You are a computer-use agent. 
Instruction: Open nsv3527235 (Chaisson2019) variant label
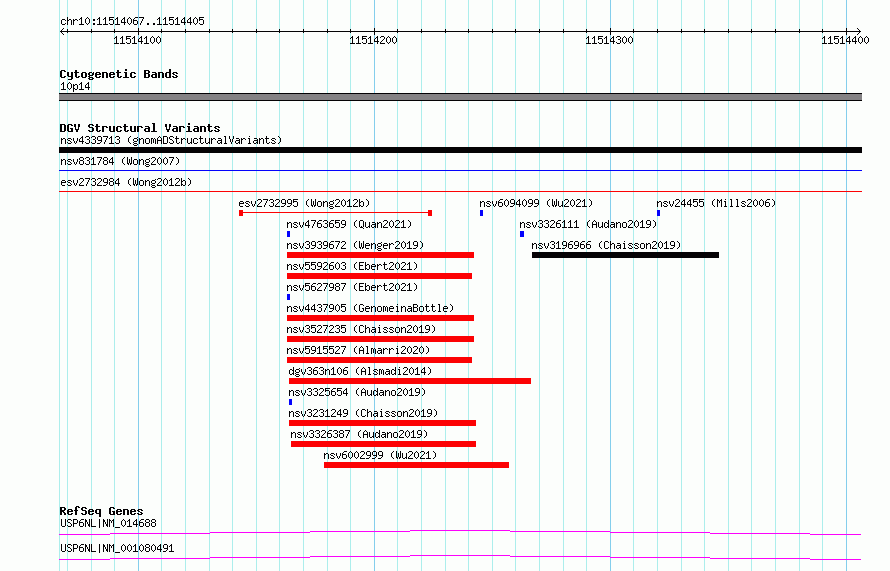361,329
